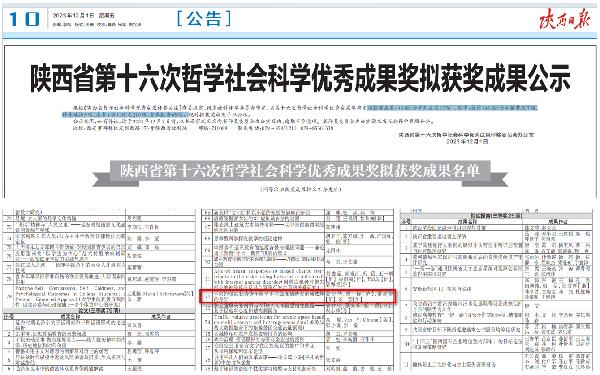
Task: Click the address and phone contact line
Action: (x=203, y=128)
